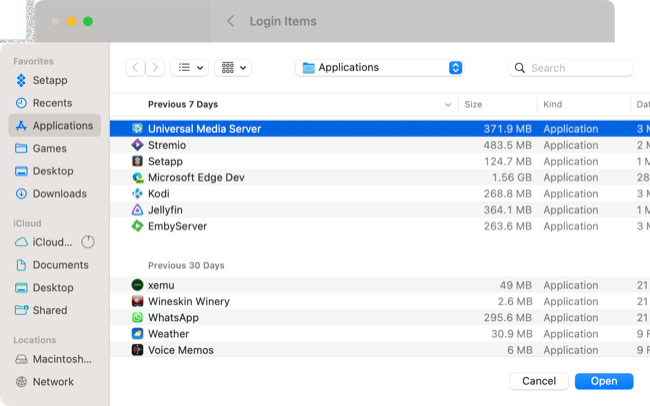Viewport: 650px width, 406px height.
Task: Select Recents in Favorites sidebar
Action: pyautogui.click(x=52, y=103)
